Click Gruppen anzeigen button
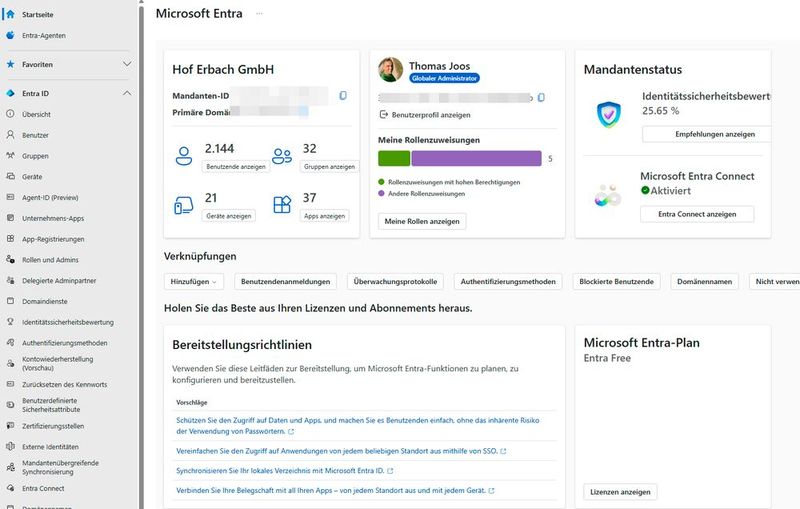800x509 pixels. click(329, 167)
